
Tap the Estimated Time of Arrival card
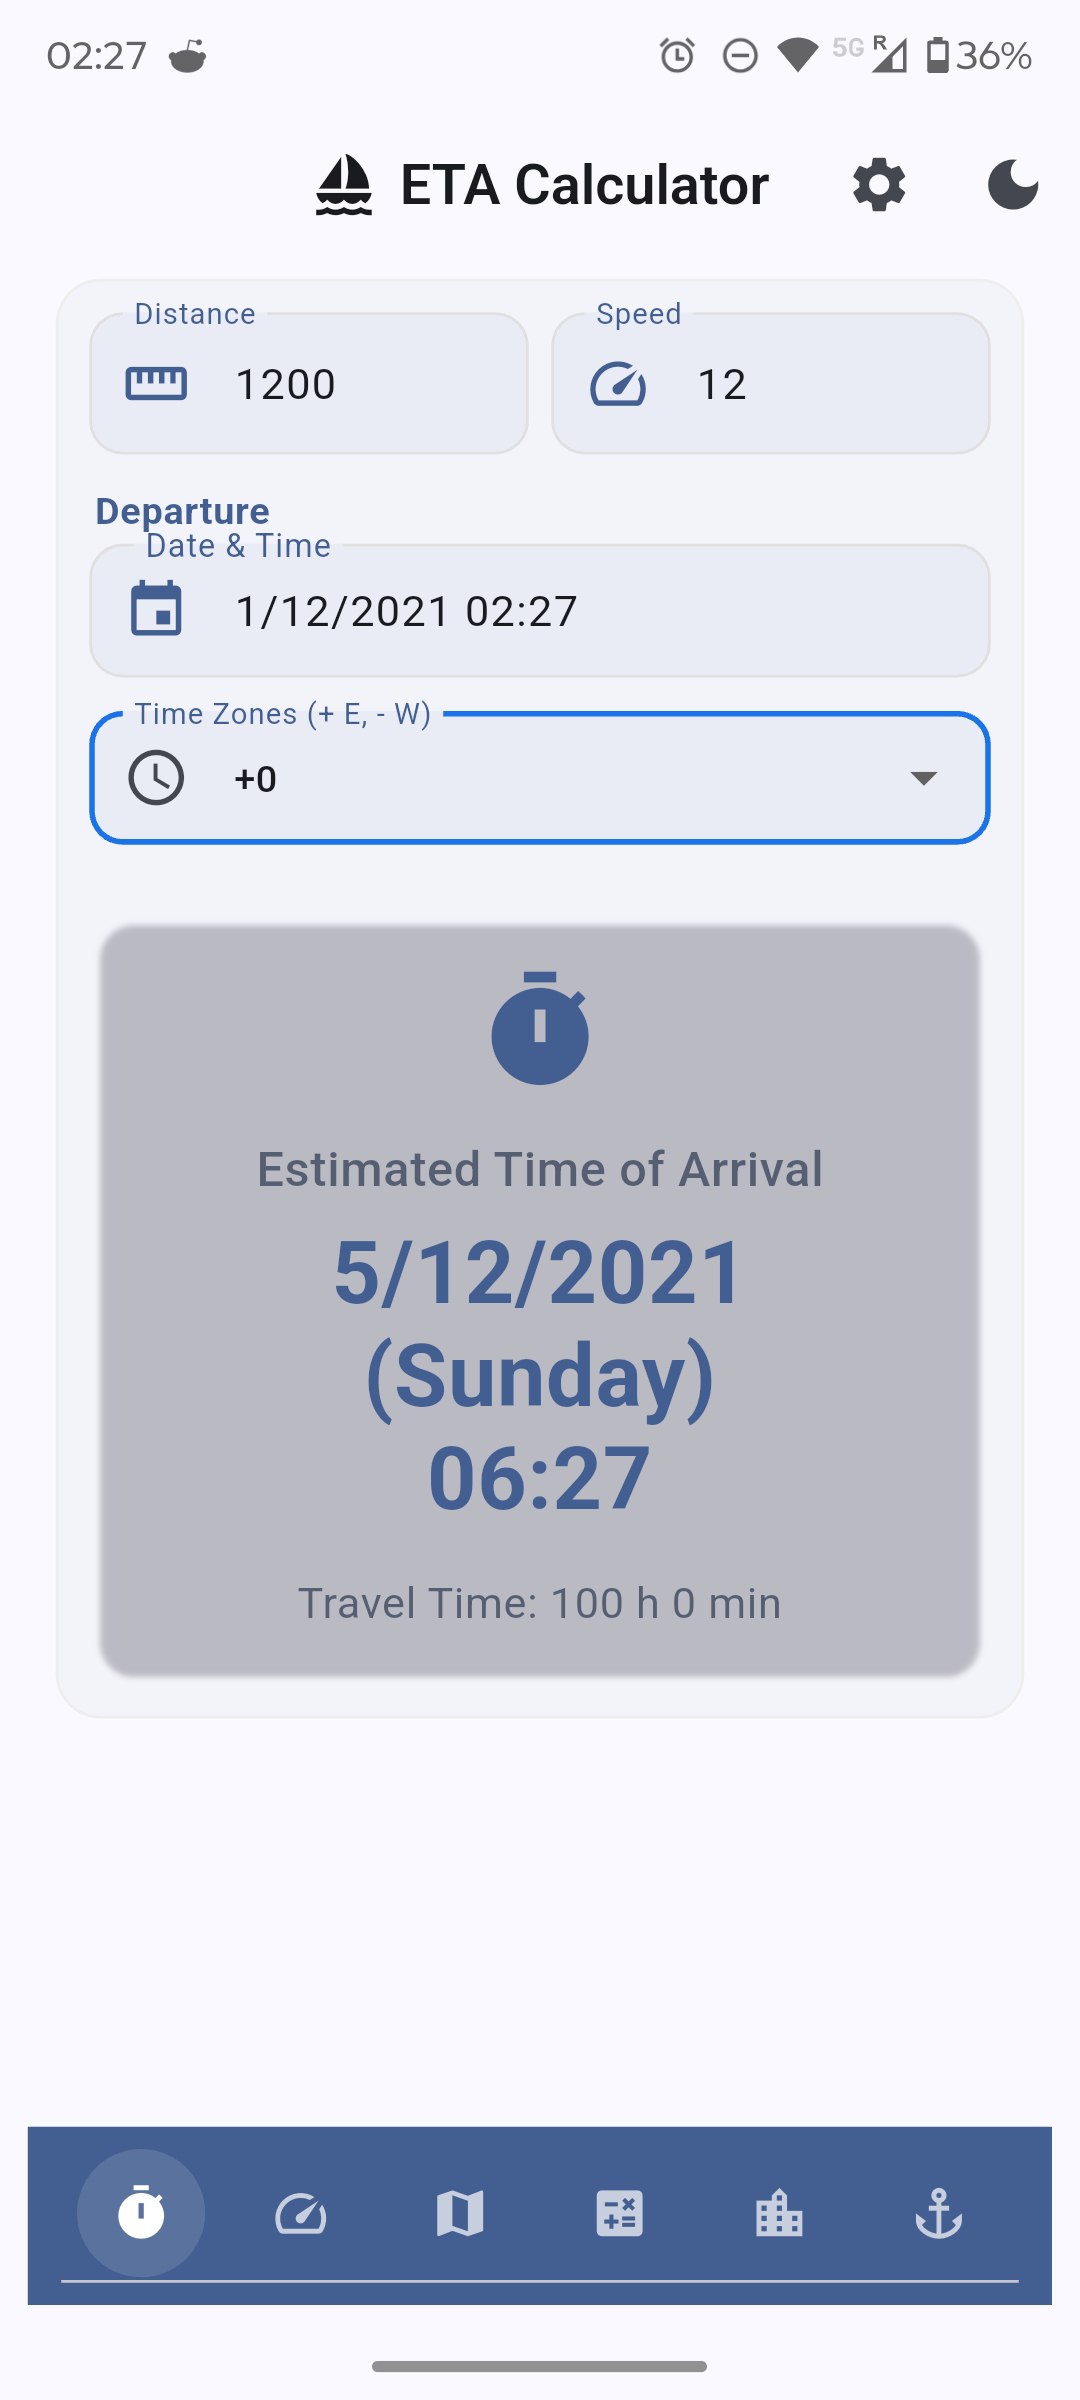click(x=540, y=1301)
